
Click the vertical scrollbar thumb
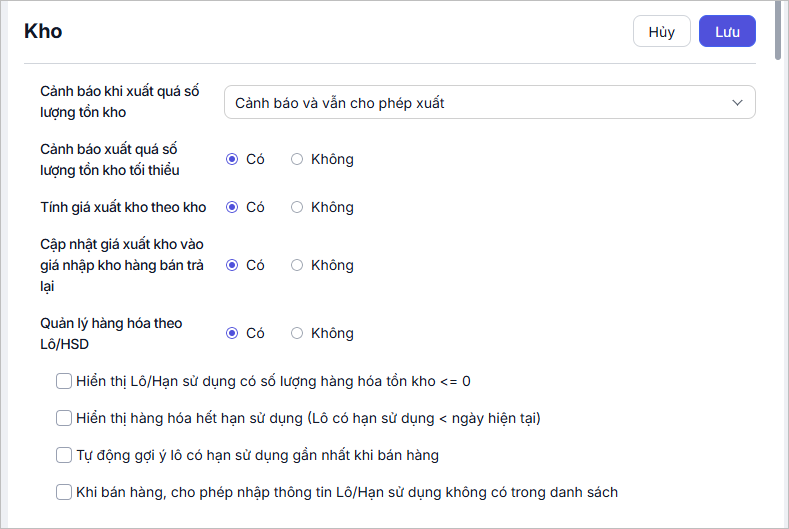coord(779,32)
